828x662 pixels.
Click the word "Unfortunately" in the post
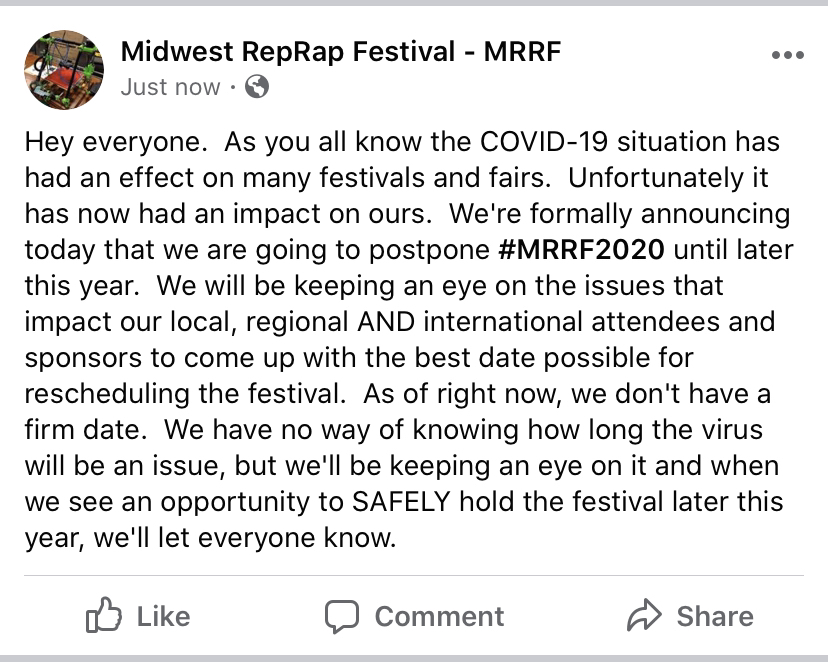click(659, 177)
